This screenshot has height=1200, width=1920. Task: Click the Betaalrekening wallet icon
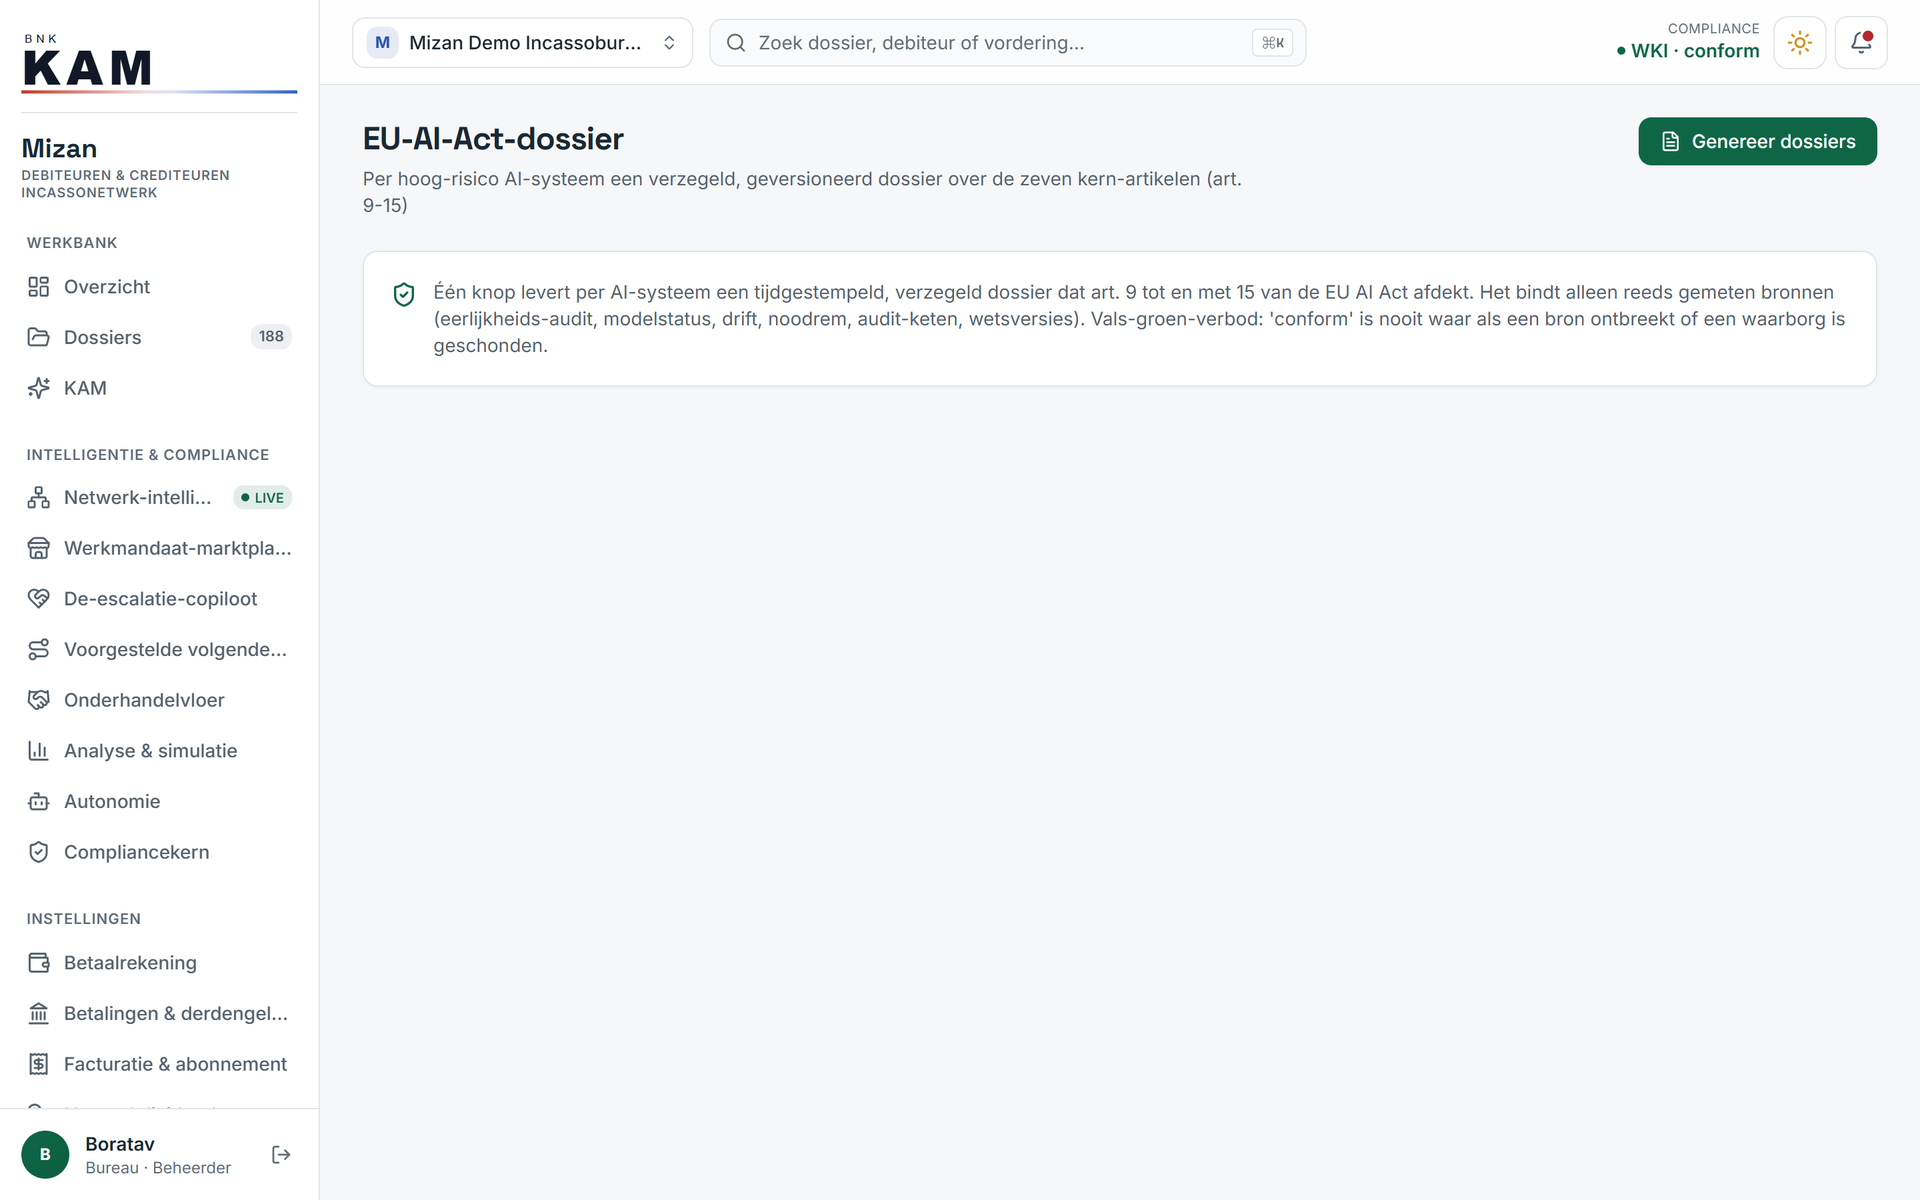pyautogui.click(x=38, y=963)
